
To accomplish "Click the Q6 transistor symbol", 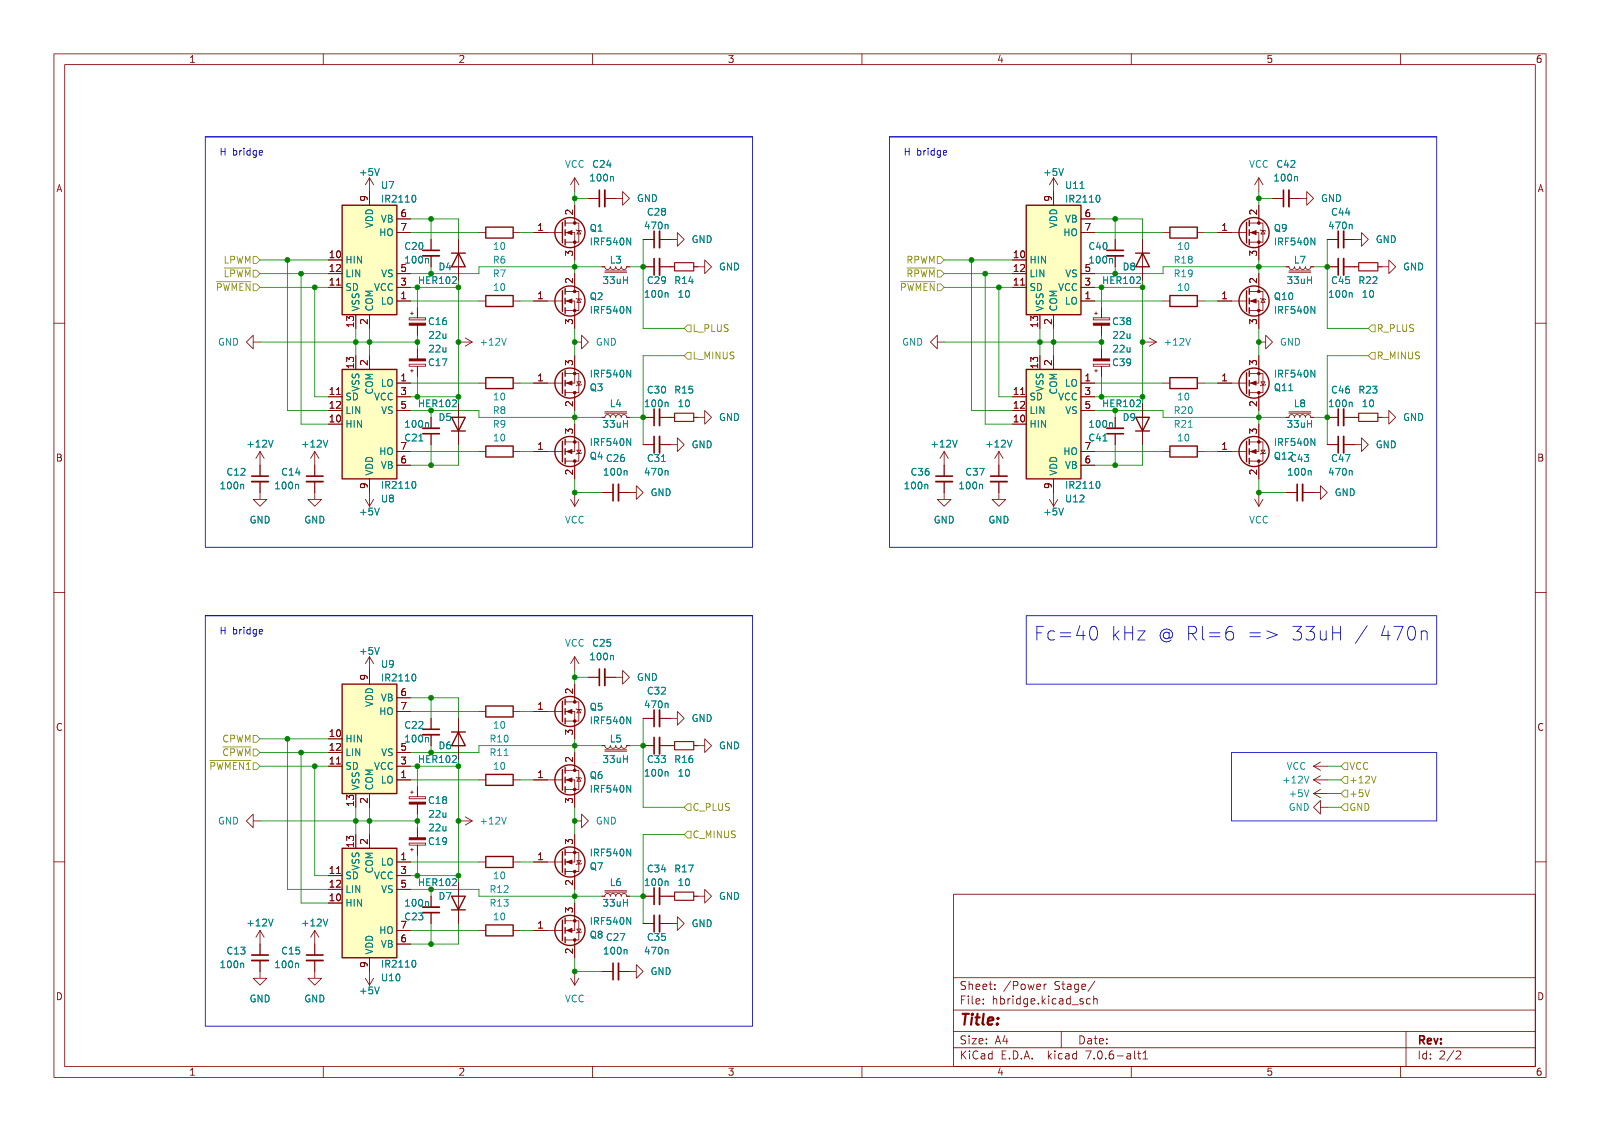I will tap(569, 779).
